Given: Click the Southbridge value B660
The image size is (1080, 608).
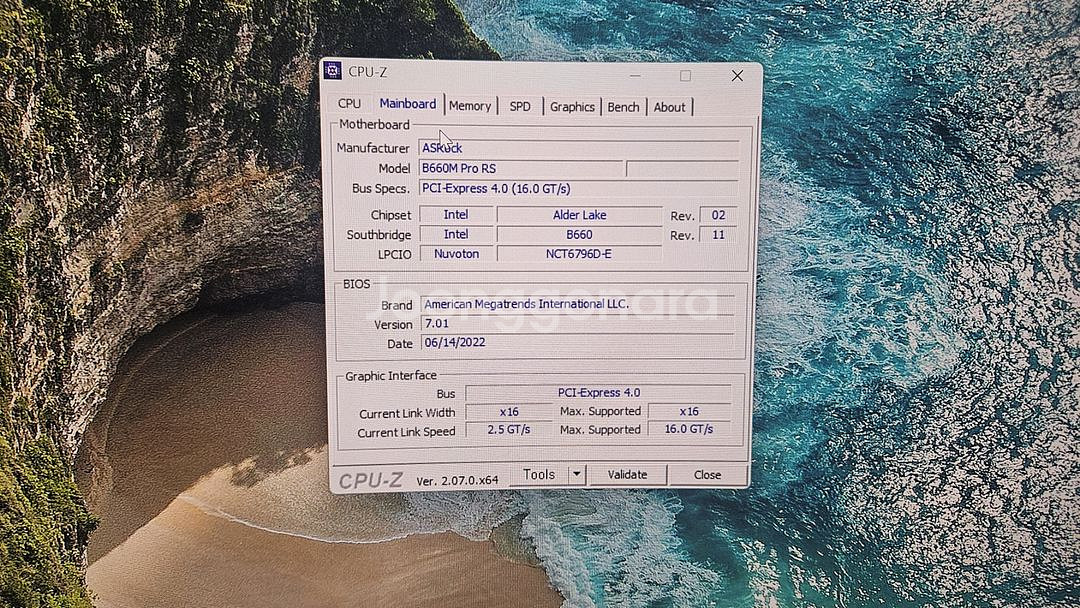Looking at the screenshot, I should (x=579, y=235).
